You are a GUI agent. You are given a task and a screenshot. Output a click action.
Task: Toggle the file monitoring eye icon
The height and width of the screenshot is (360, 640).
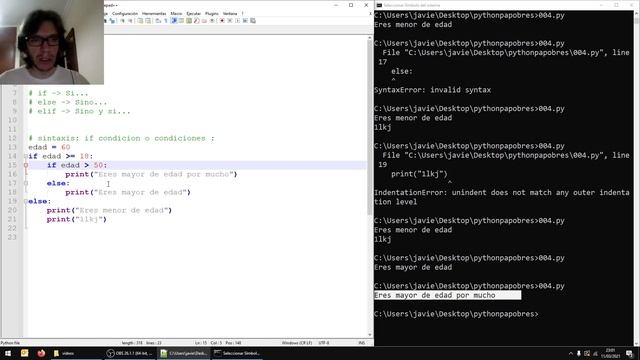coord(212,20)
